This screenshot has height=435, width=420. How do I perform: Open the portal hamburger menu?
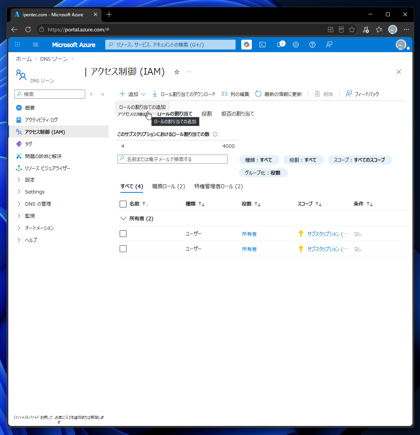tap(35, 45)
